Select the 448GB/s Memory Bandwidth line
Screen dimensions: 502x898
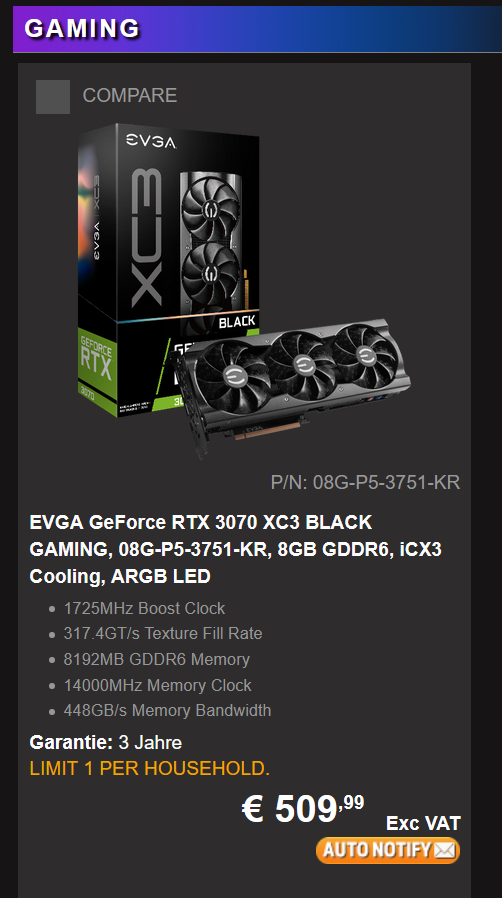point(167,710)
